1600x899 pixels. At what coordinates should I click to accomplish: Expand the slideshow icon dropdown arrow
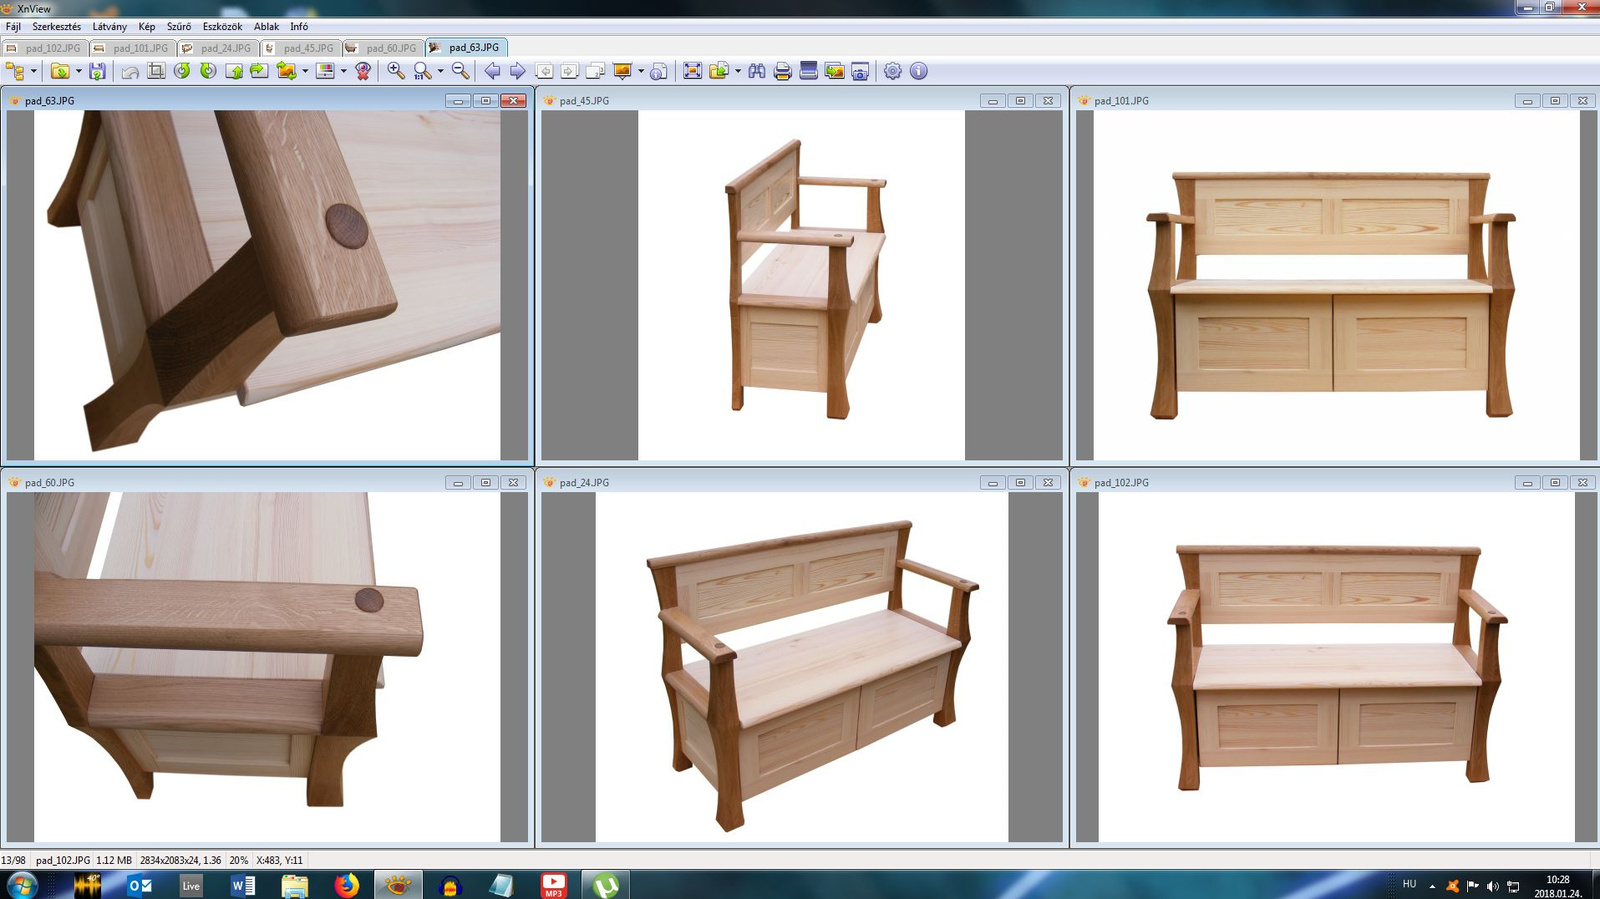pyautogui.click(x=641, y=71)
